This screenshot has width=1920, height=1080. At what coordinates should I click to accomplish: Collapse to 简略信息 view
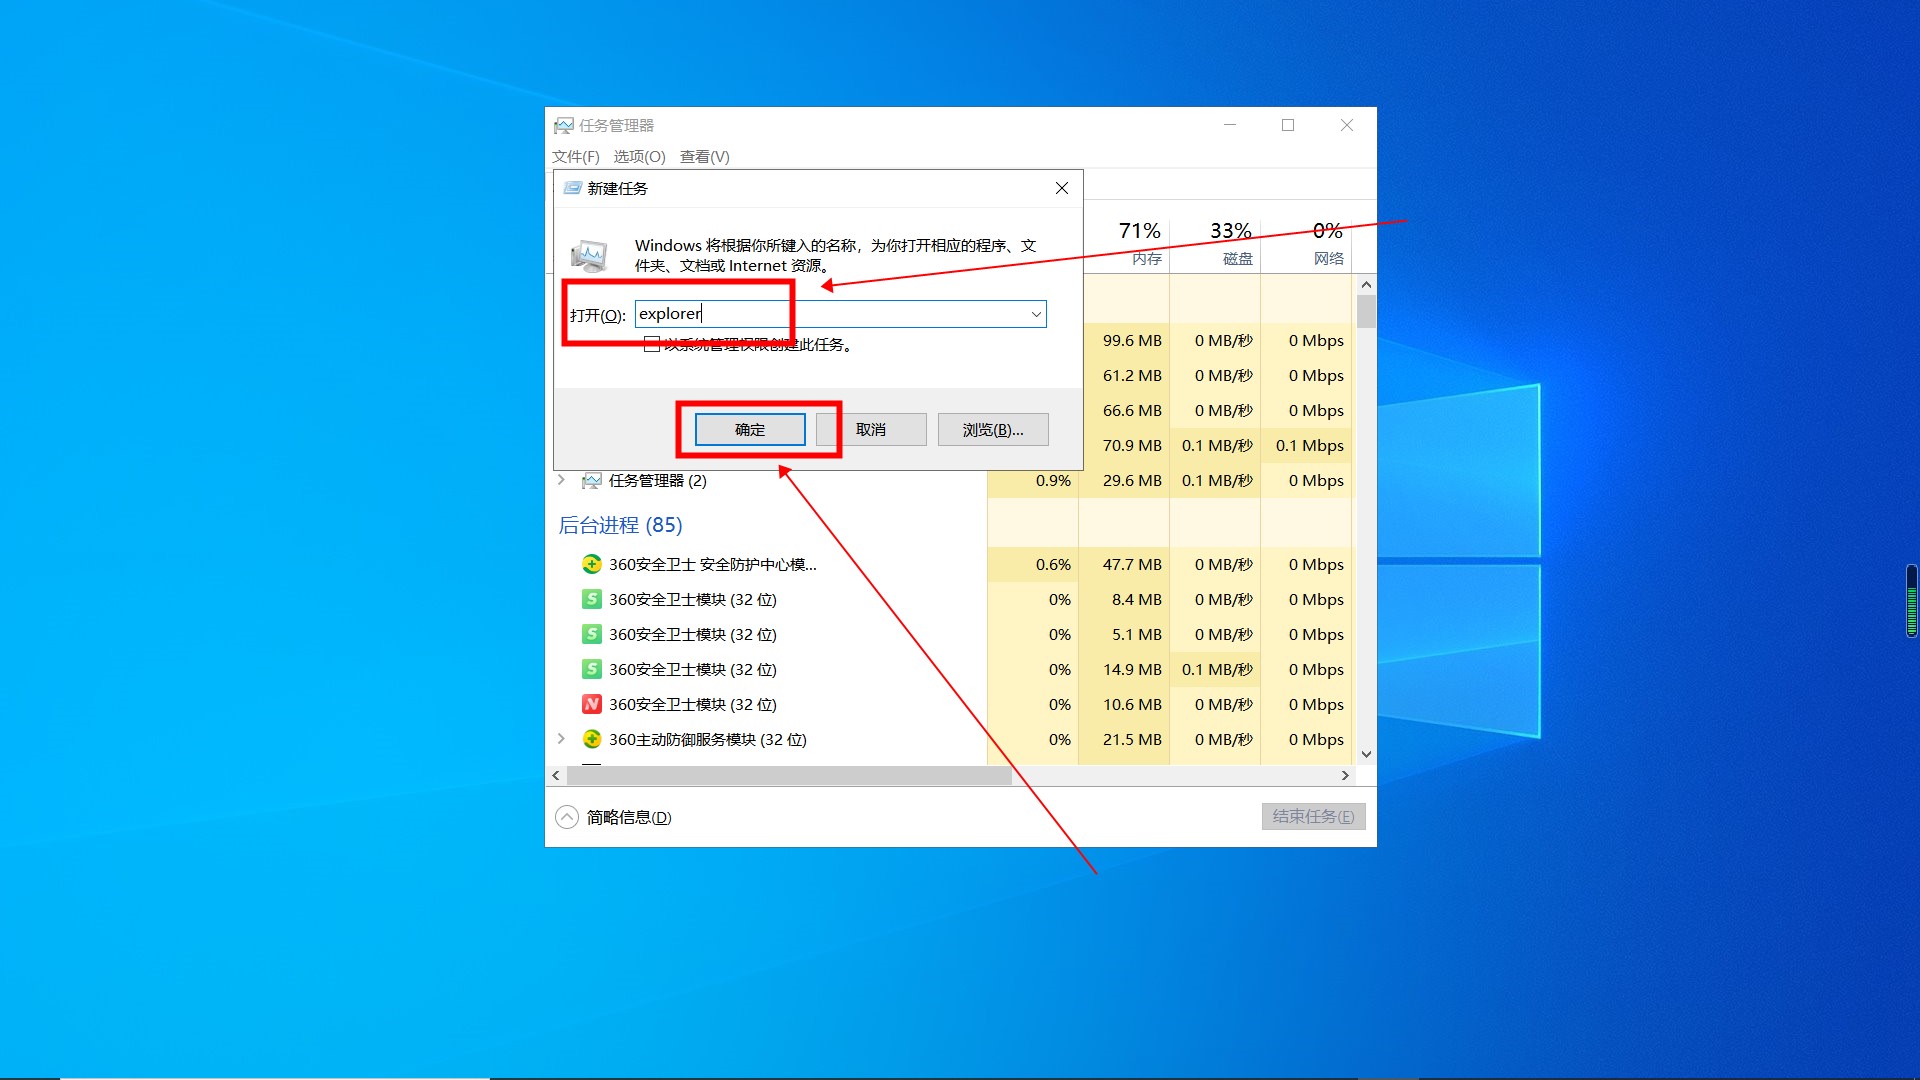pos(613,817)
